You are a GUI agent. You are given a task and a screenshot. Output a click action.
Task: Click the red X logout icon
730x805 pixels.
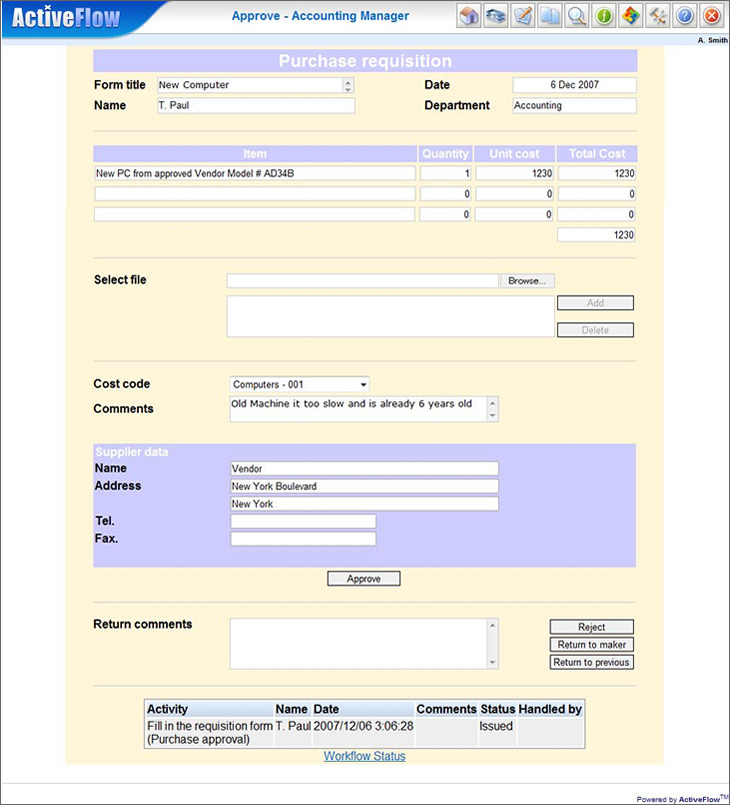(x=712, y=16)
